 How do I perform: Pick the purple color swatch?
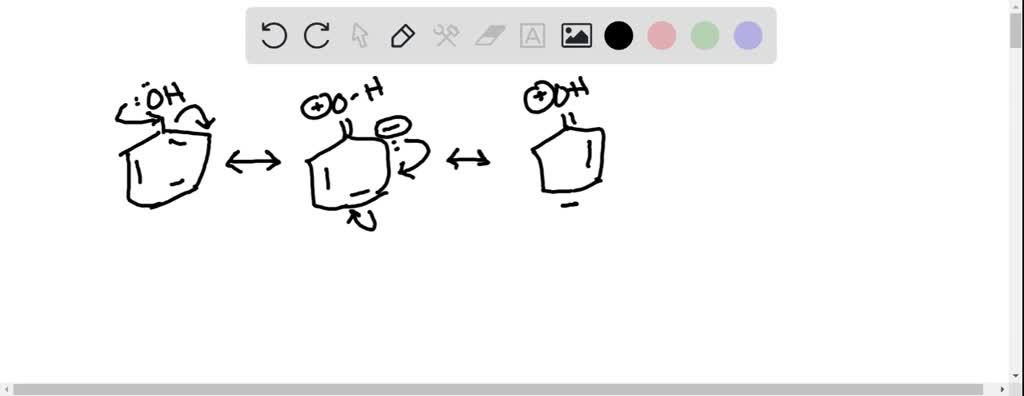point(748,35)
